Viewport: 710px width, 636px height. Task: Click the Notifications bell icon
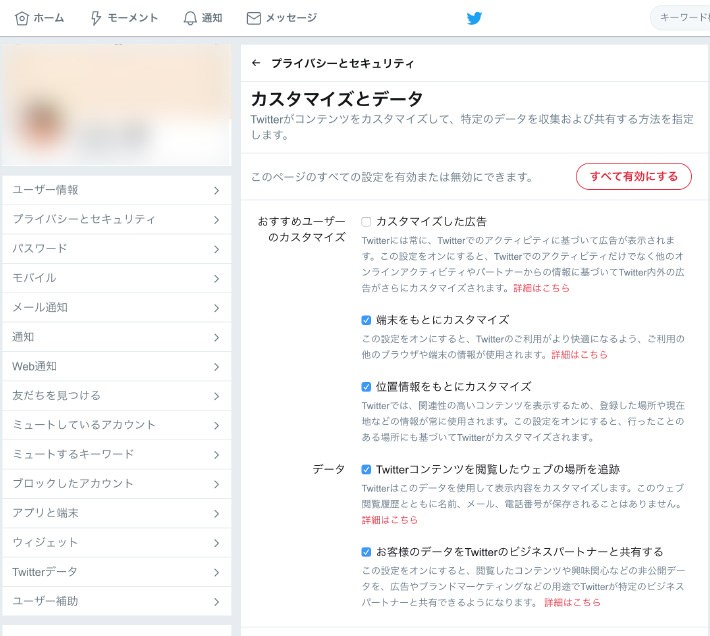[190, 18]
